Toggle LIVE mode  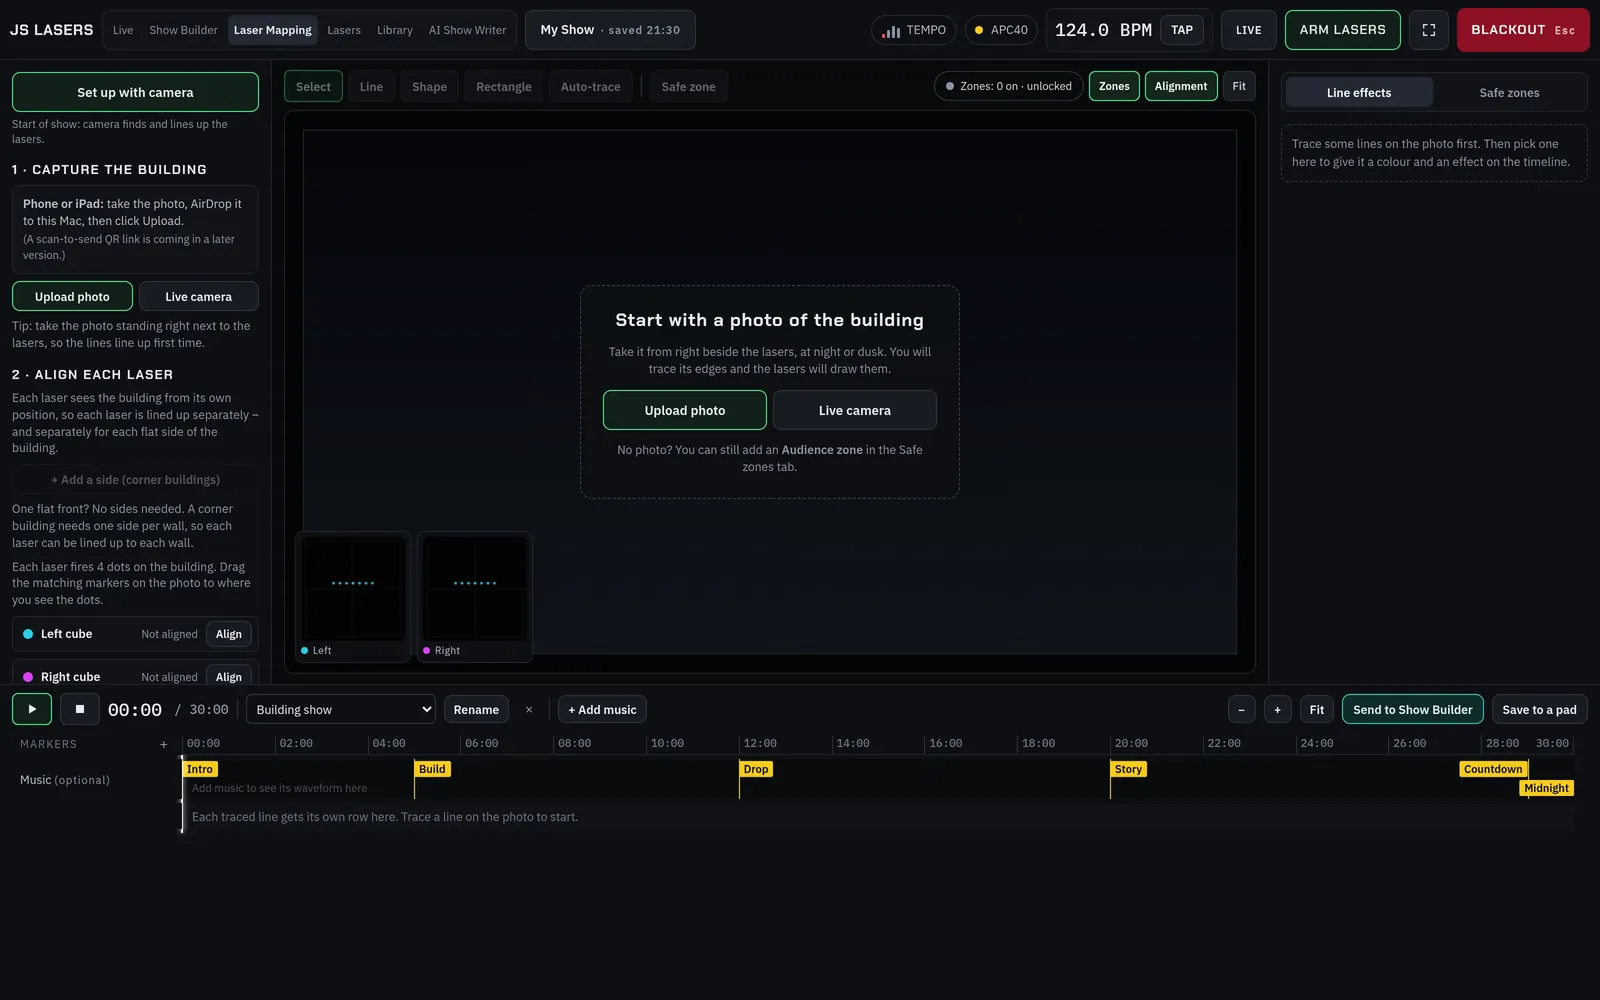[x=1249, y=30]
